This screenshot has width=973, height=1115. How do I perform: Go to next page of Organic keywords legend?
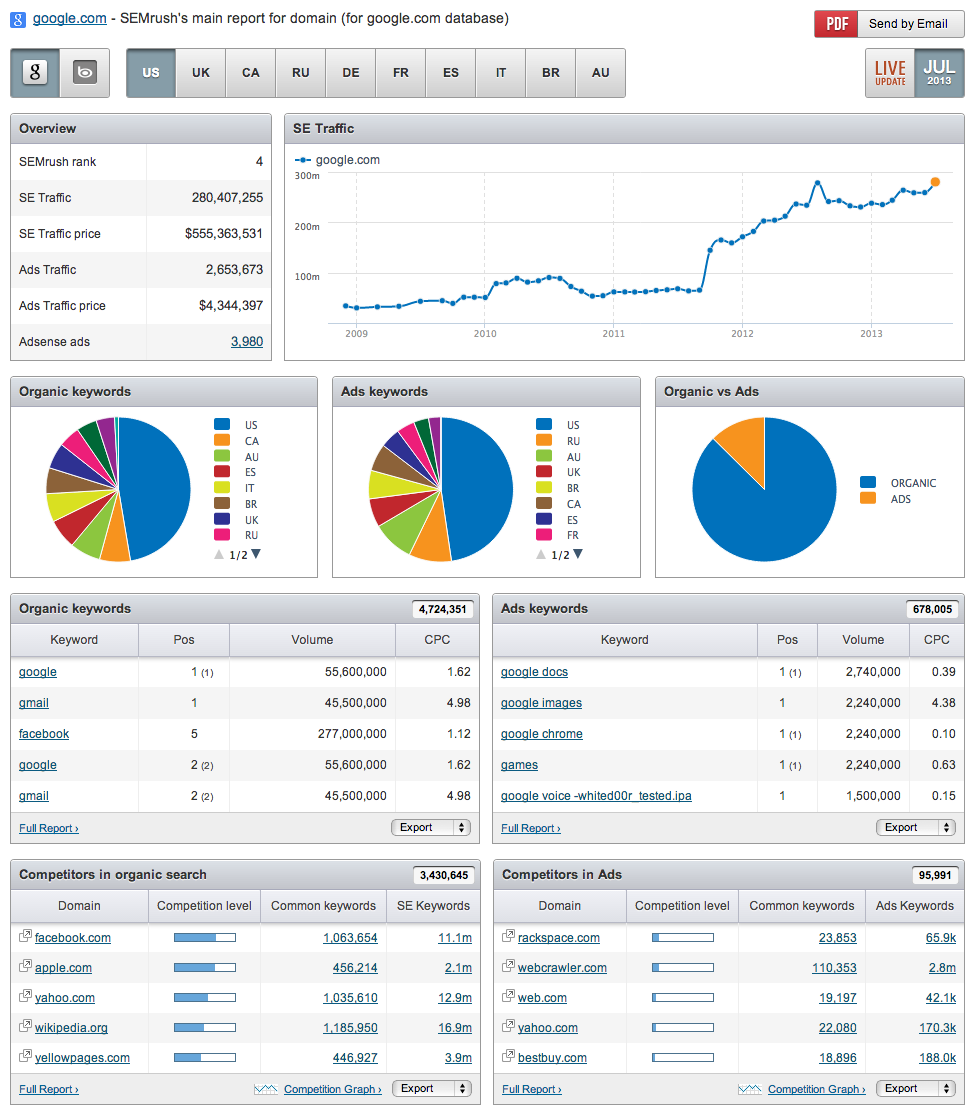pyautogui.click(x=256, y=554)
